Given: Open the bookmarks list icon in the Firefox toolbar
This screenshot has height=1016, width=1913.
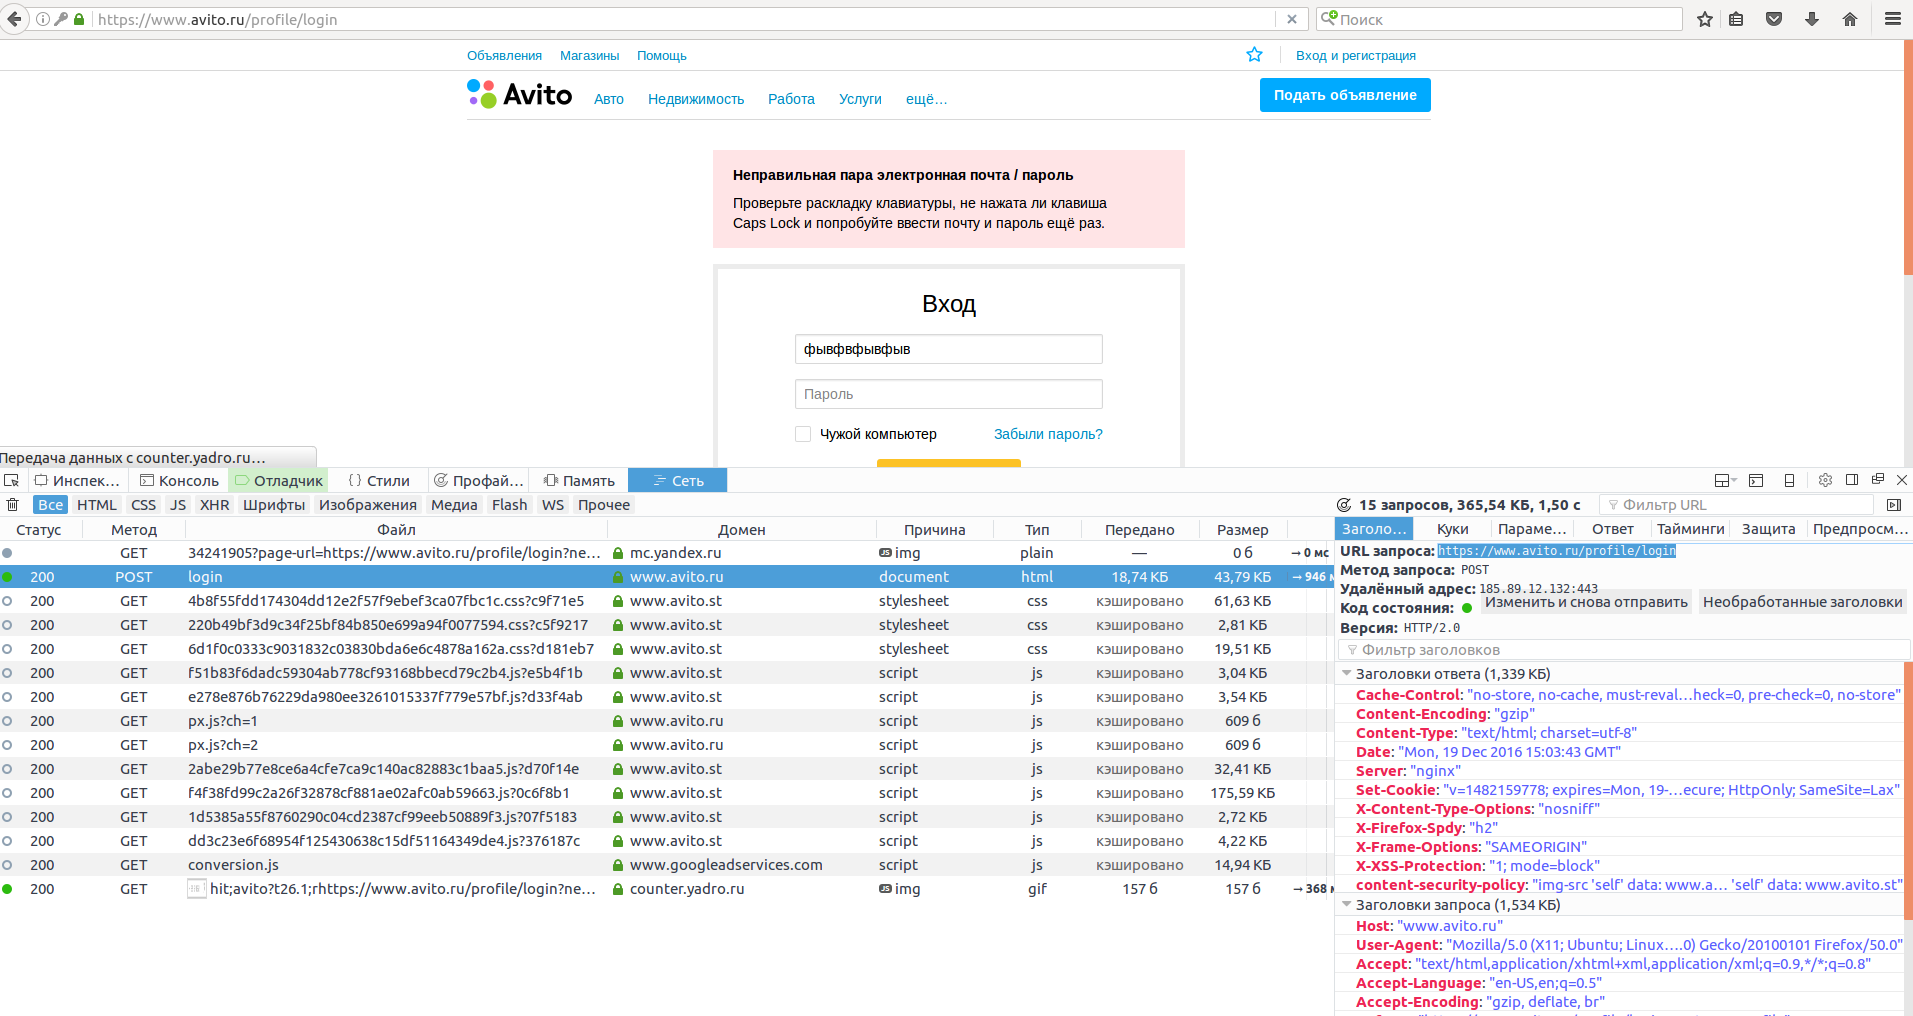Looking at the screenshot, I should coord(1737,19).
